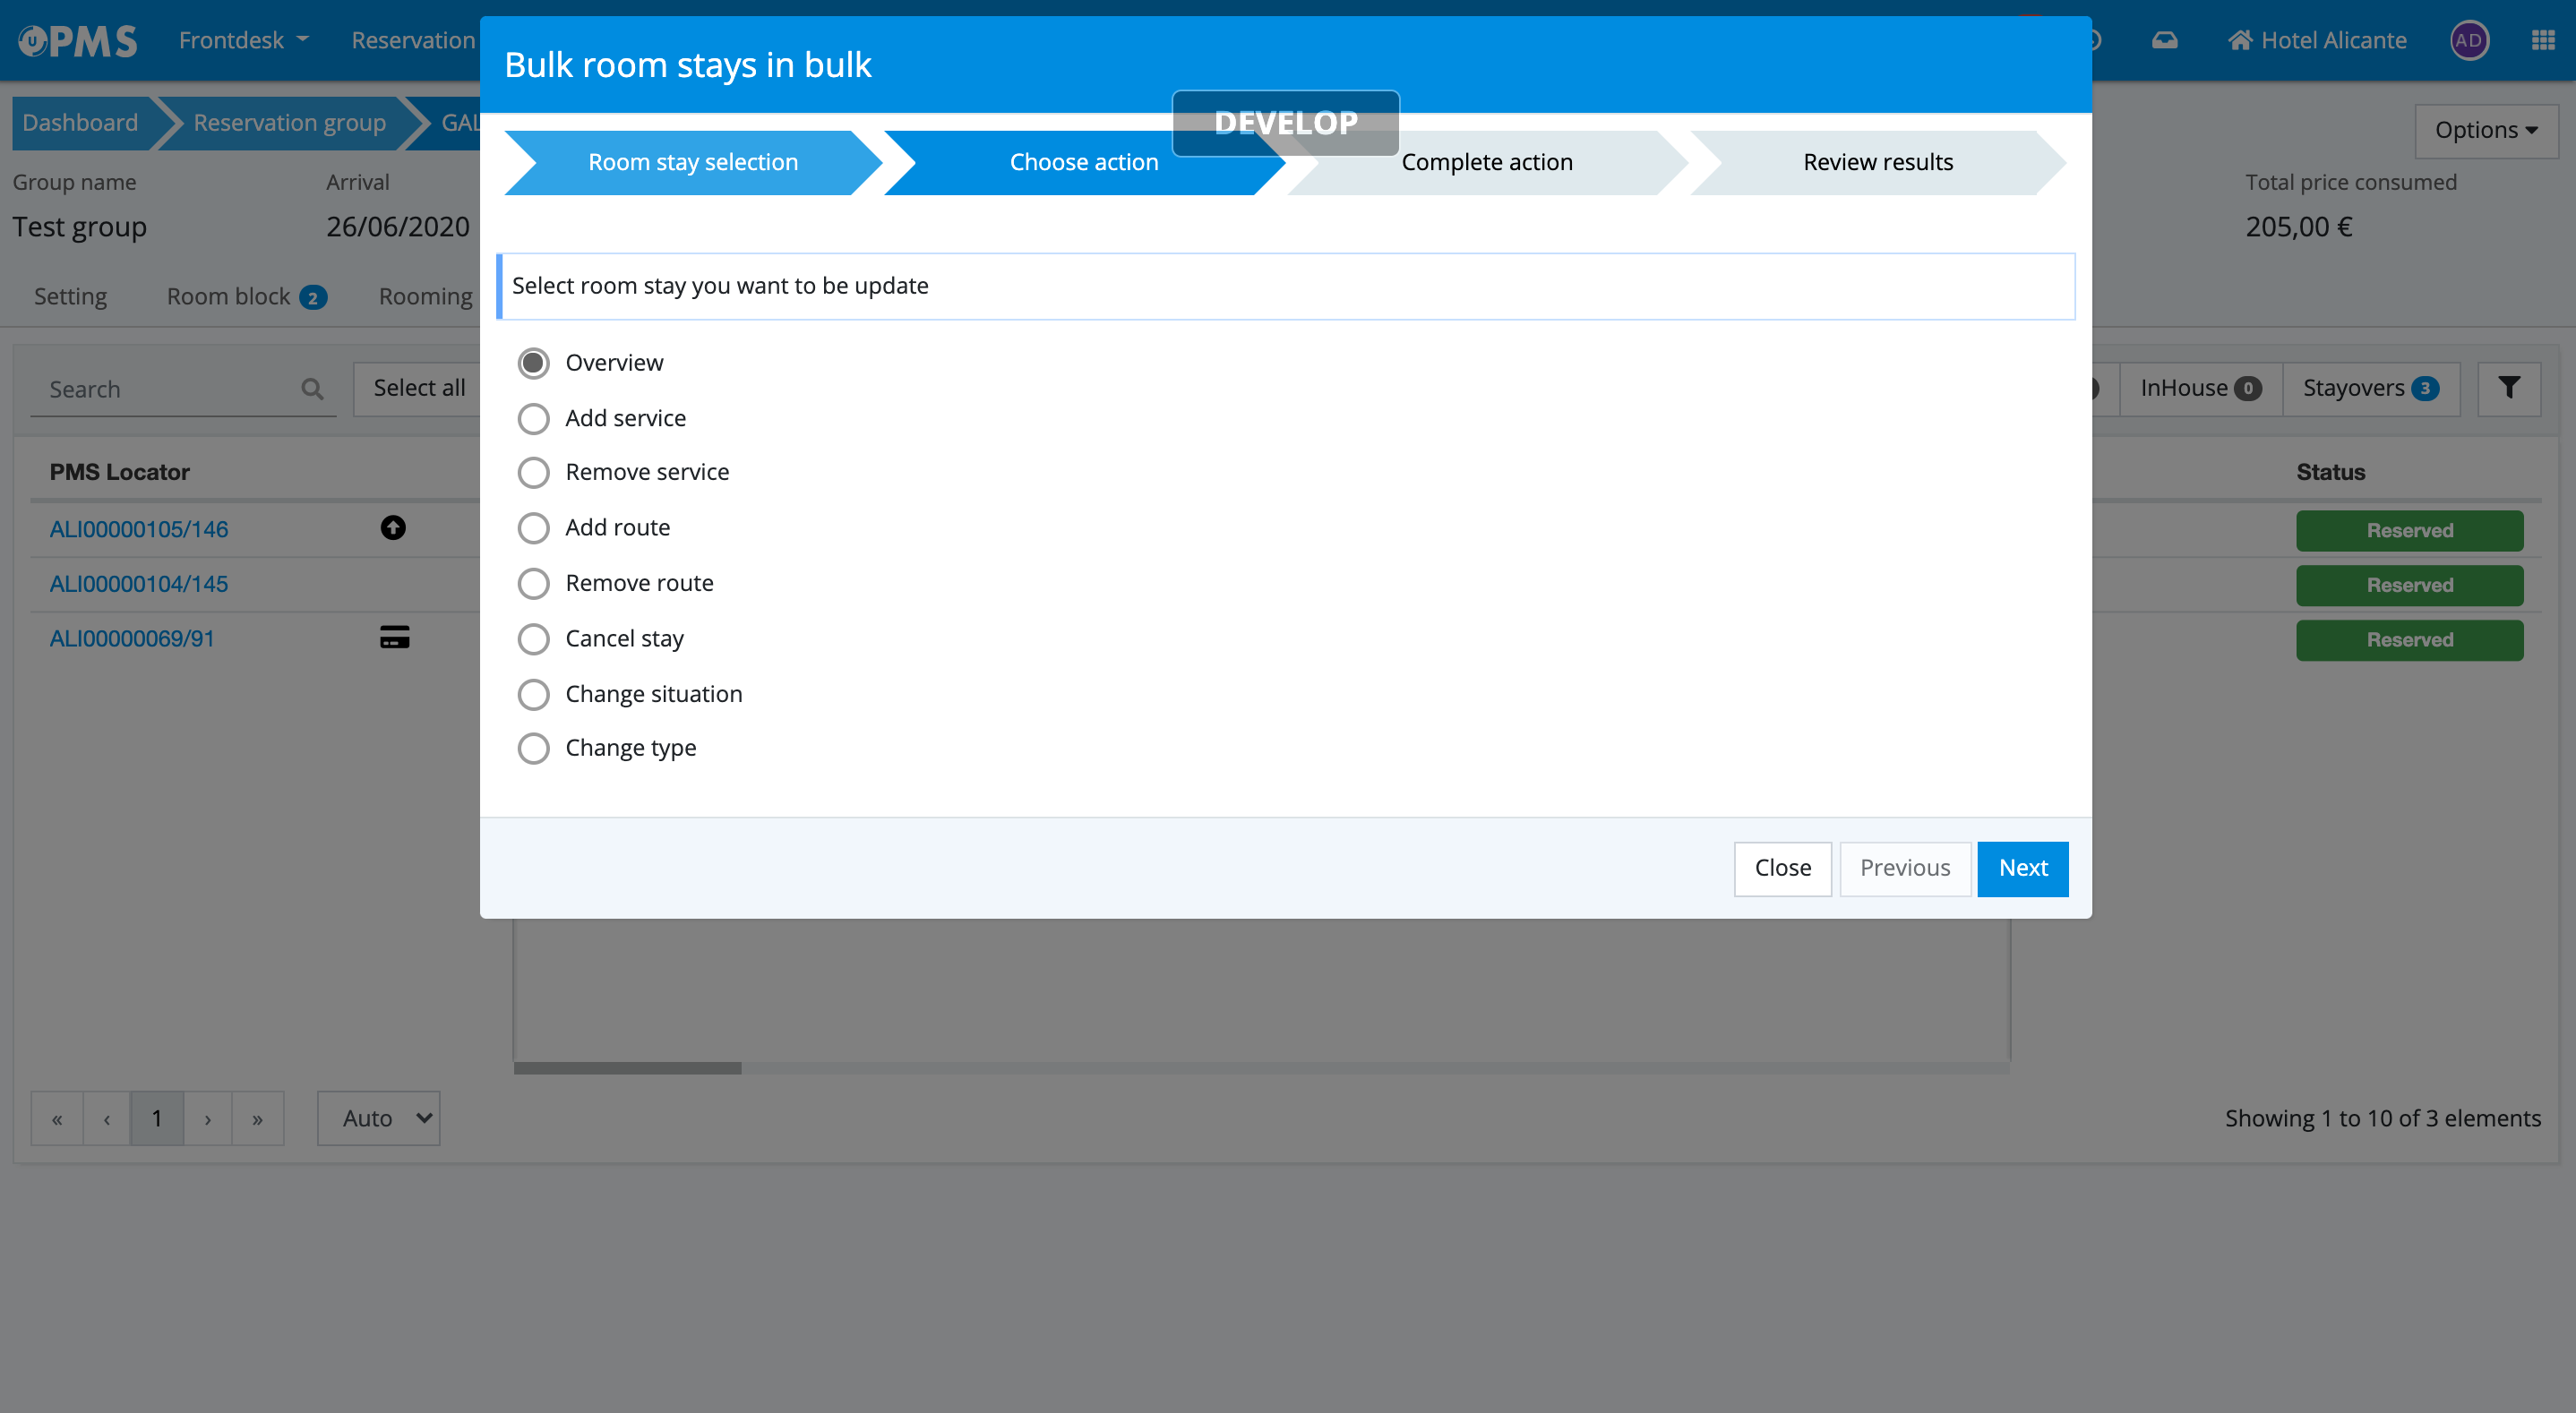This screenshot has width=2576, height=1413.
Task: Expand the Frontdesk menu
Action: [x=243, y=41]
